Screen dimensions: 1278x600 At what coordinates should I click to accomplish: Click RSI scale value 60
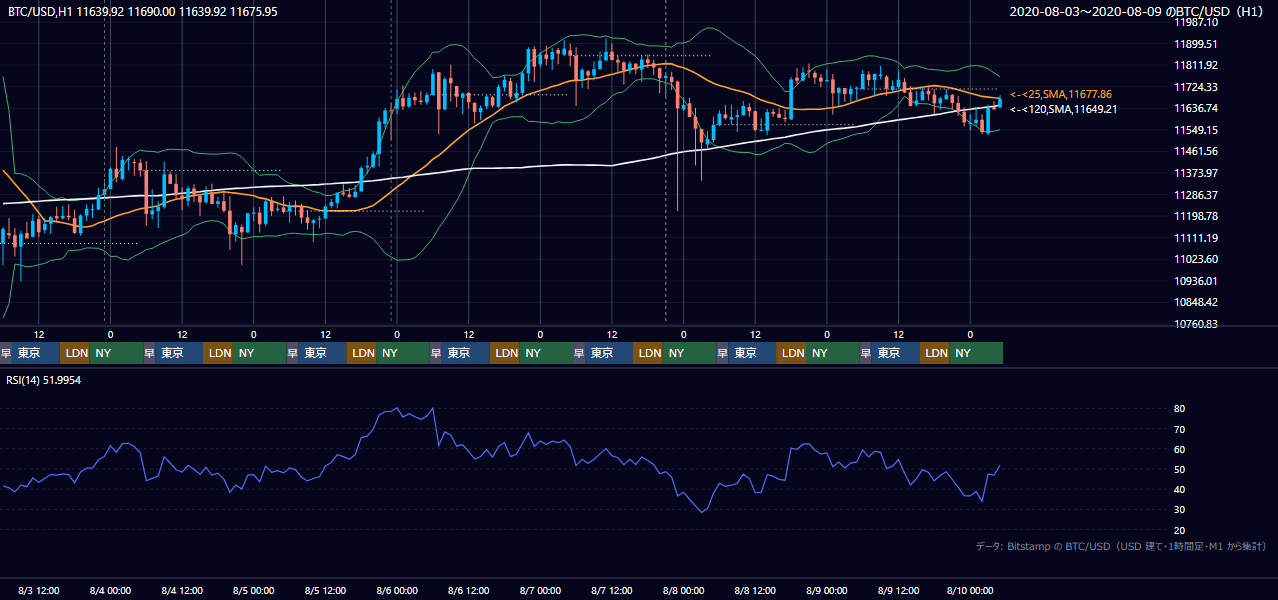pos(1180,449)
